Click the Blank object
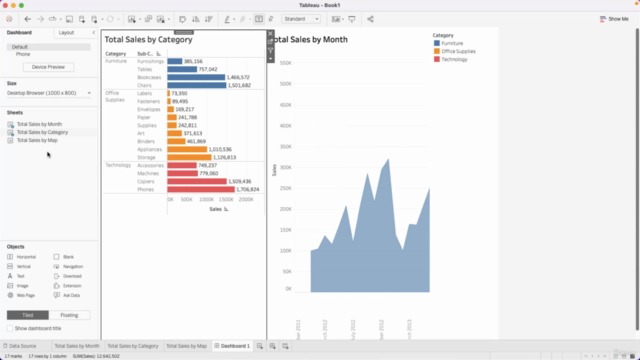The width and height of the screenshot is (640, 360). pyautogui.click(x=64, y=257)
